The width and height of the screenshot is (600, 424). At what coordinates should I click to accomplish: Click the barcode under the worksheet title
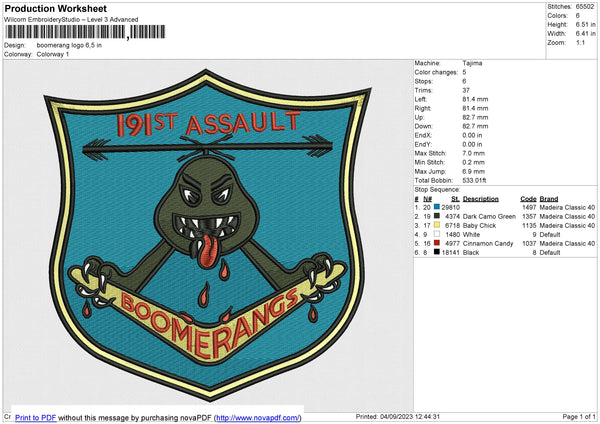tap(85, 32)
